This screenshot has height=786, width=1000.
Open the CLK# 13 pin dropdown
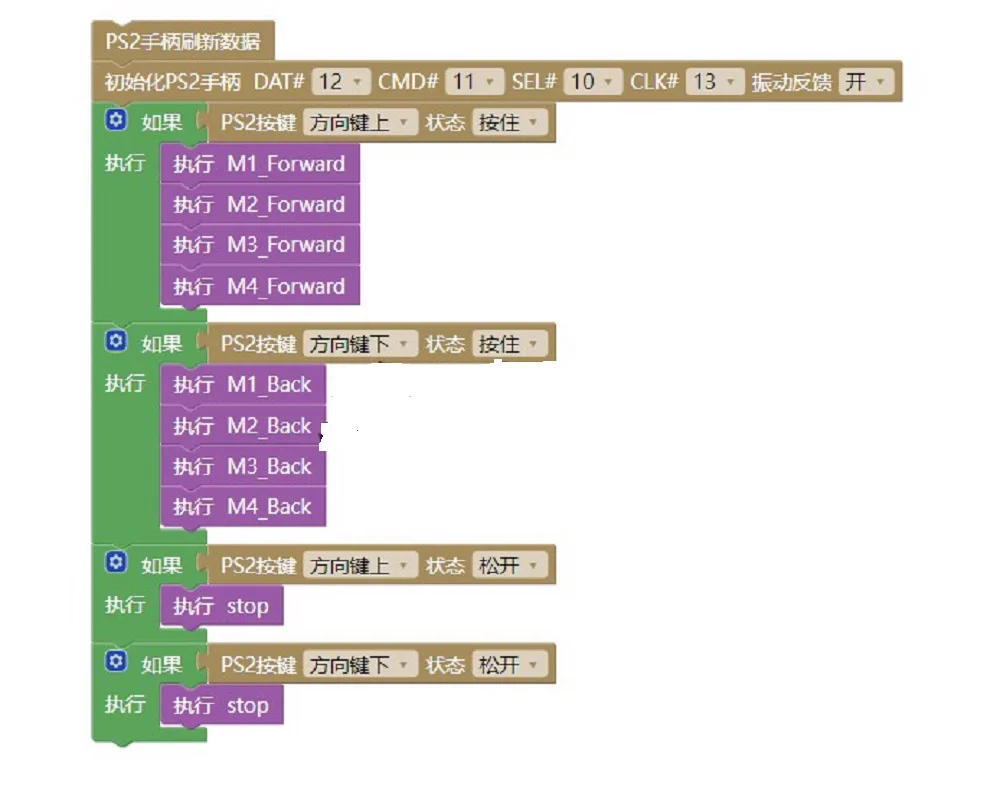(x=715, y=82)
